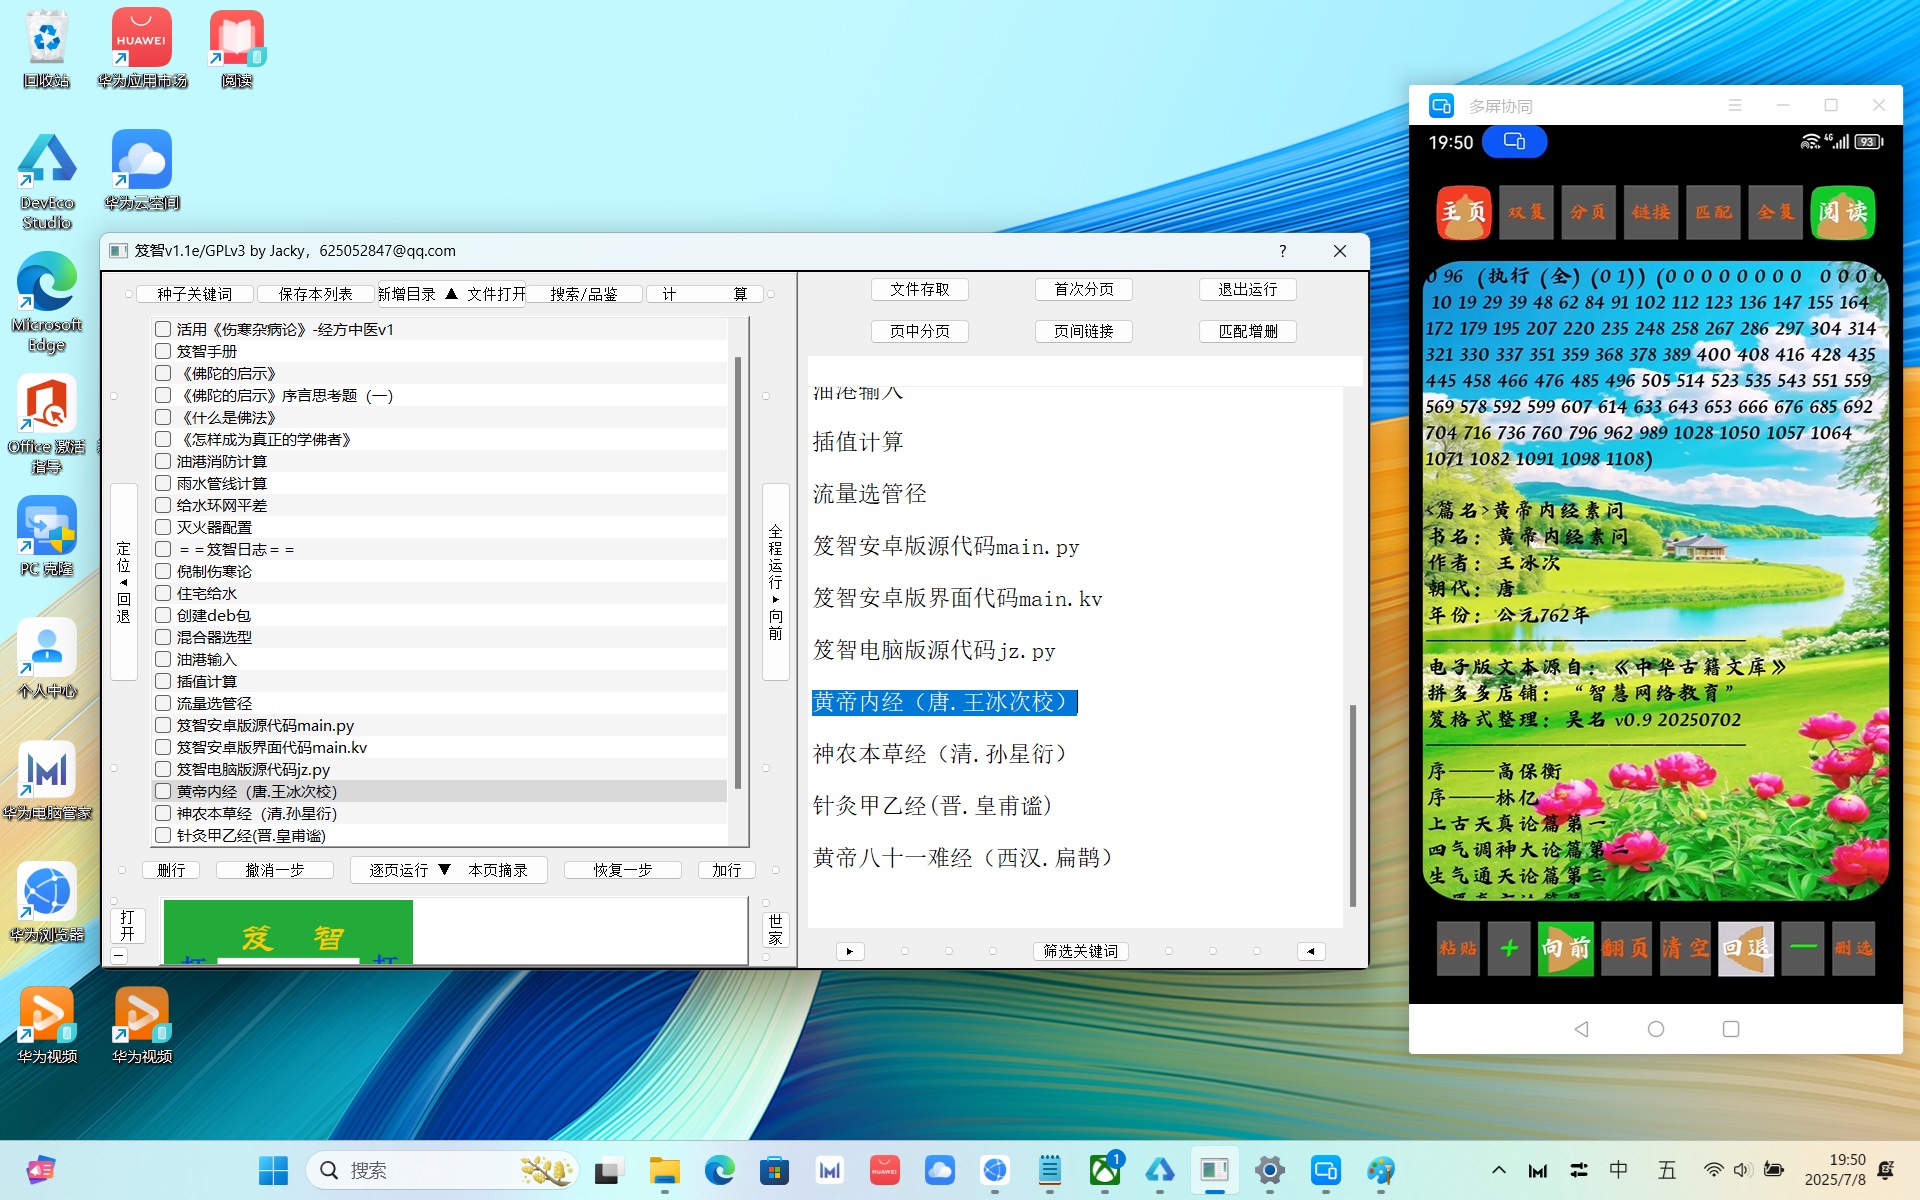Check the 倪制伤寒论 checkbox
Viewport: 1920px width, 1200px height.
click(x=163, y=571)
